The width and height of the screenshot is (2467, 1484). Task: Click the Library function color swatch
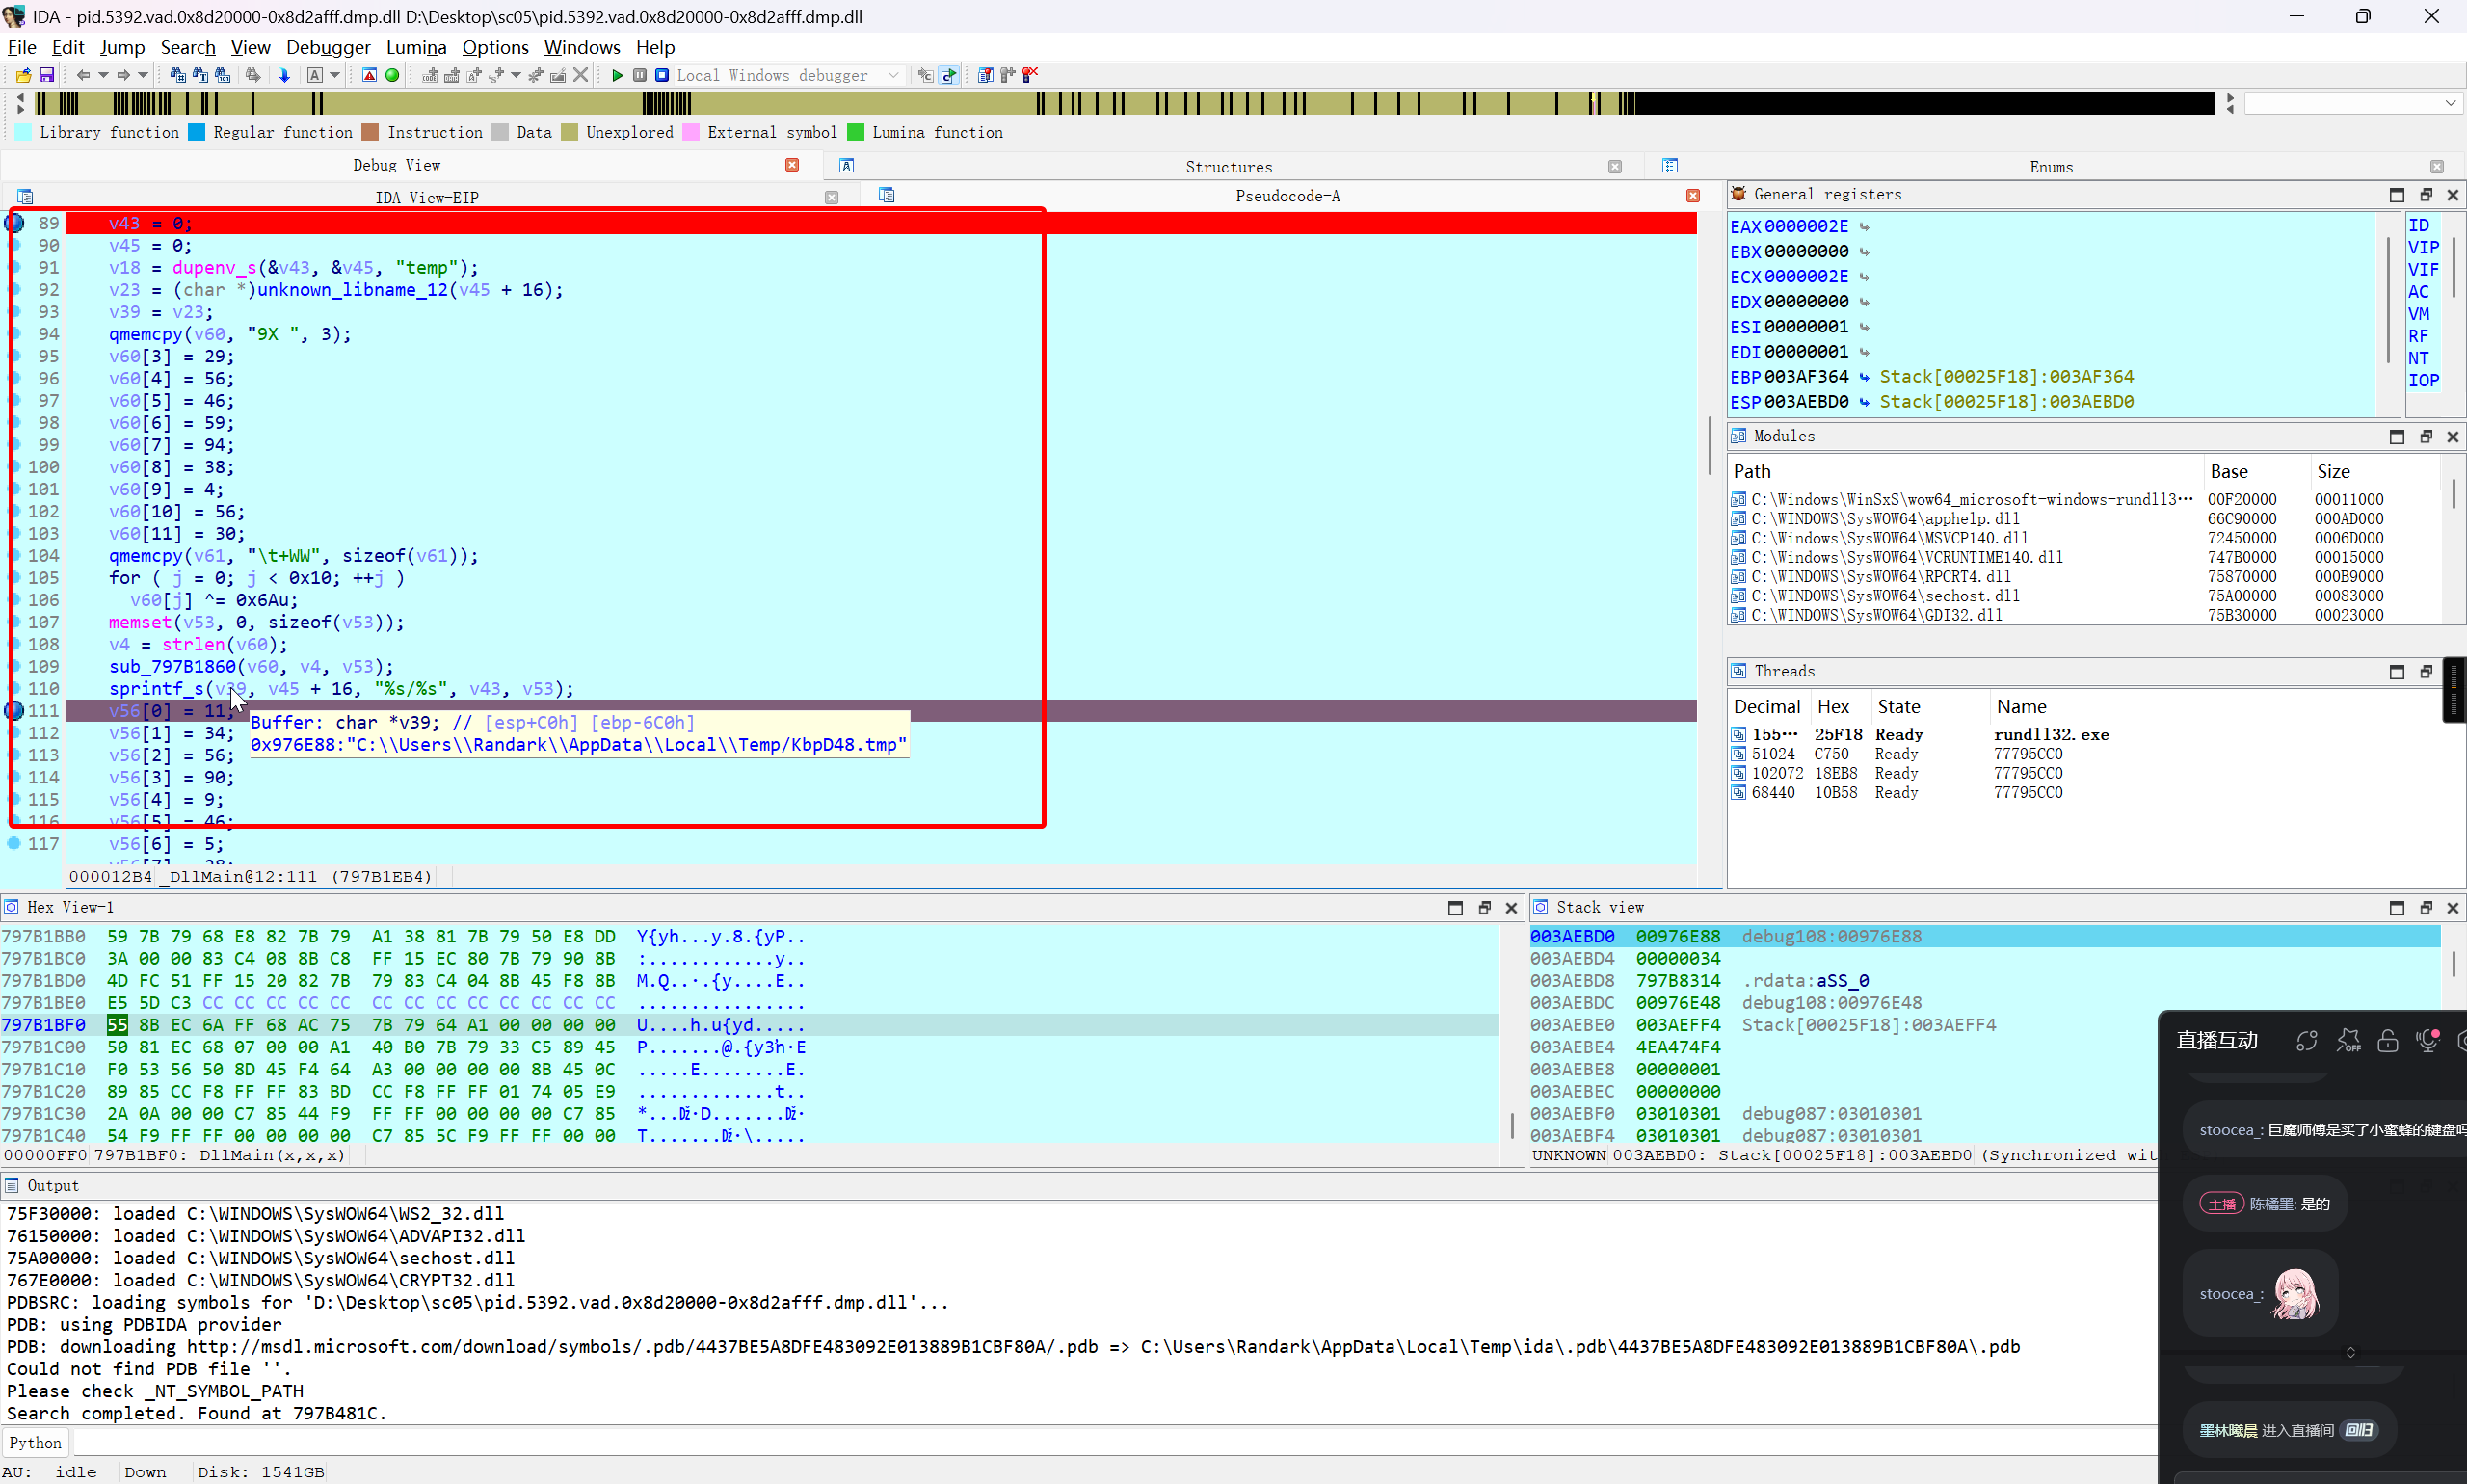point(23,133)
